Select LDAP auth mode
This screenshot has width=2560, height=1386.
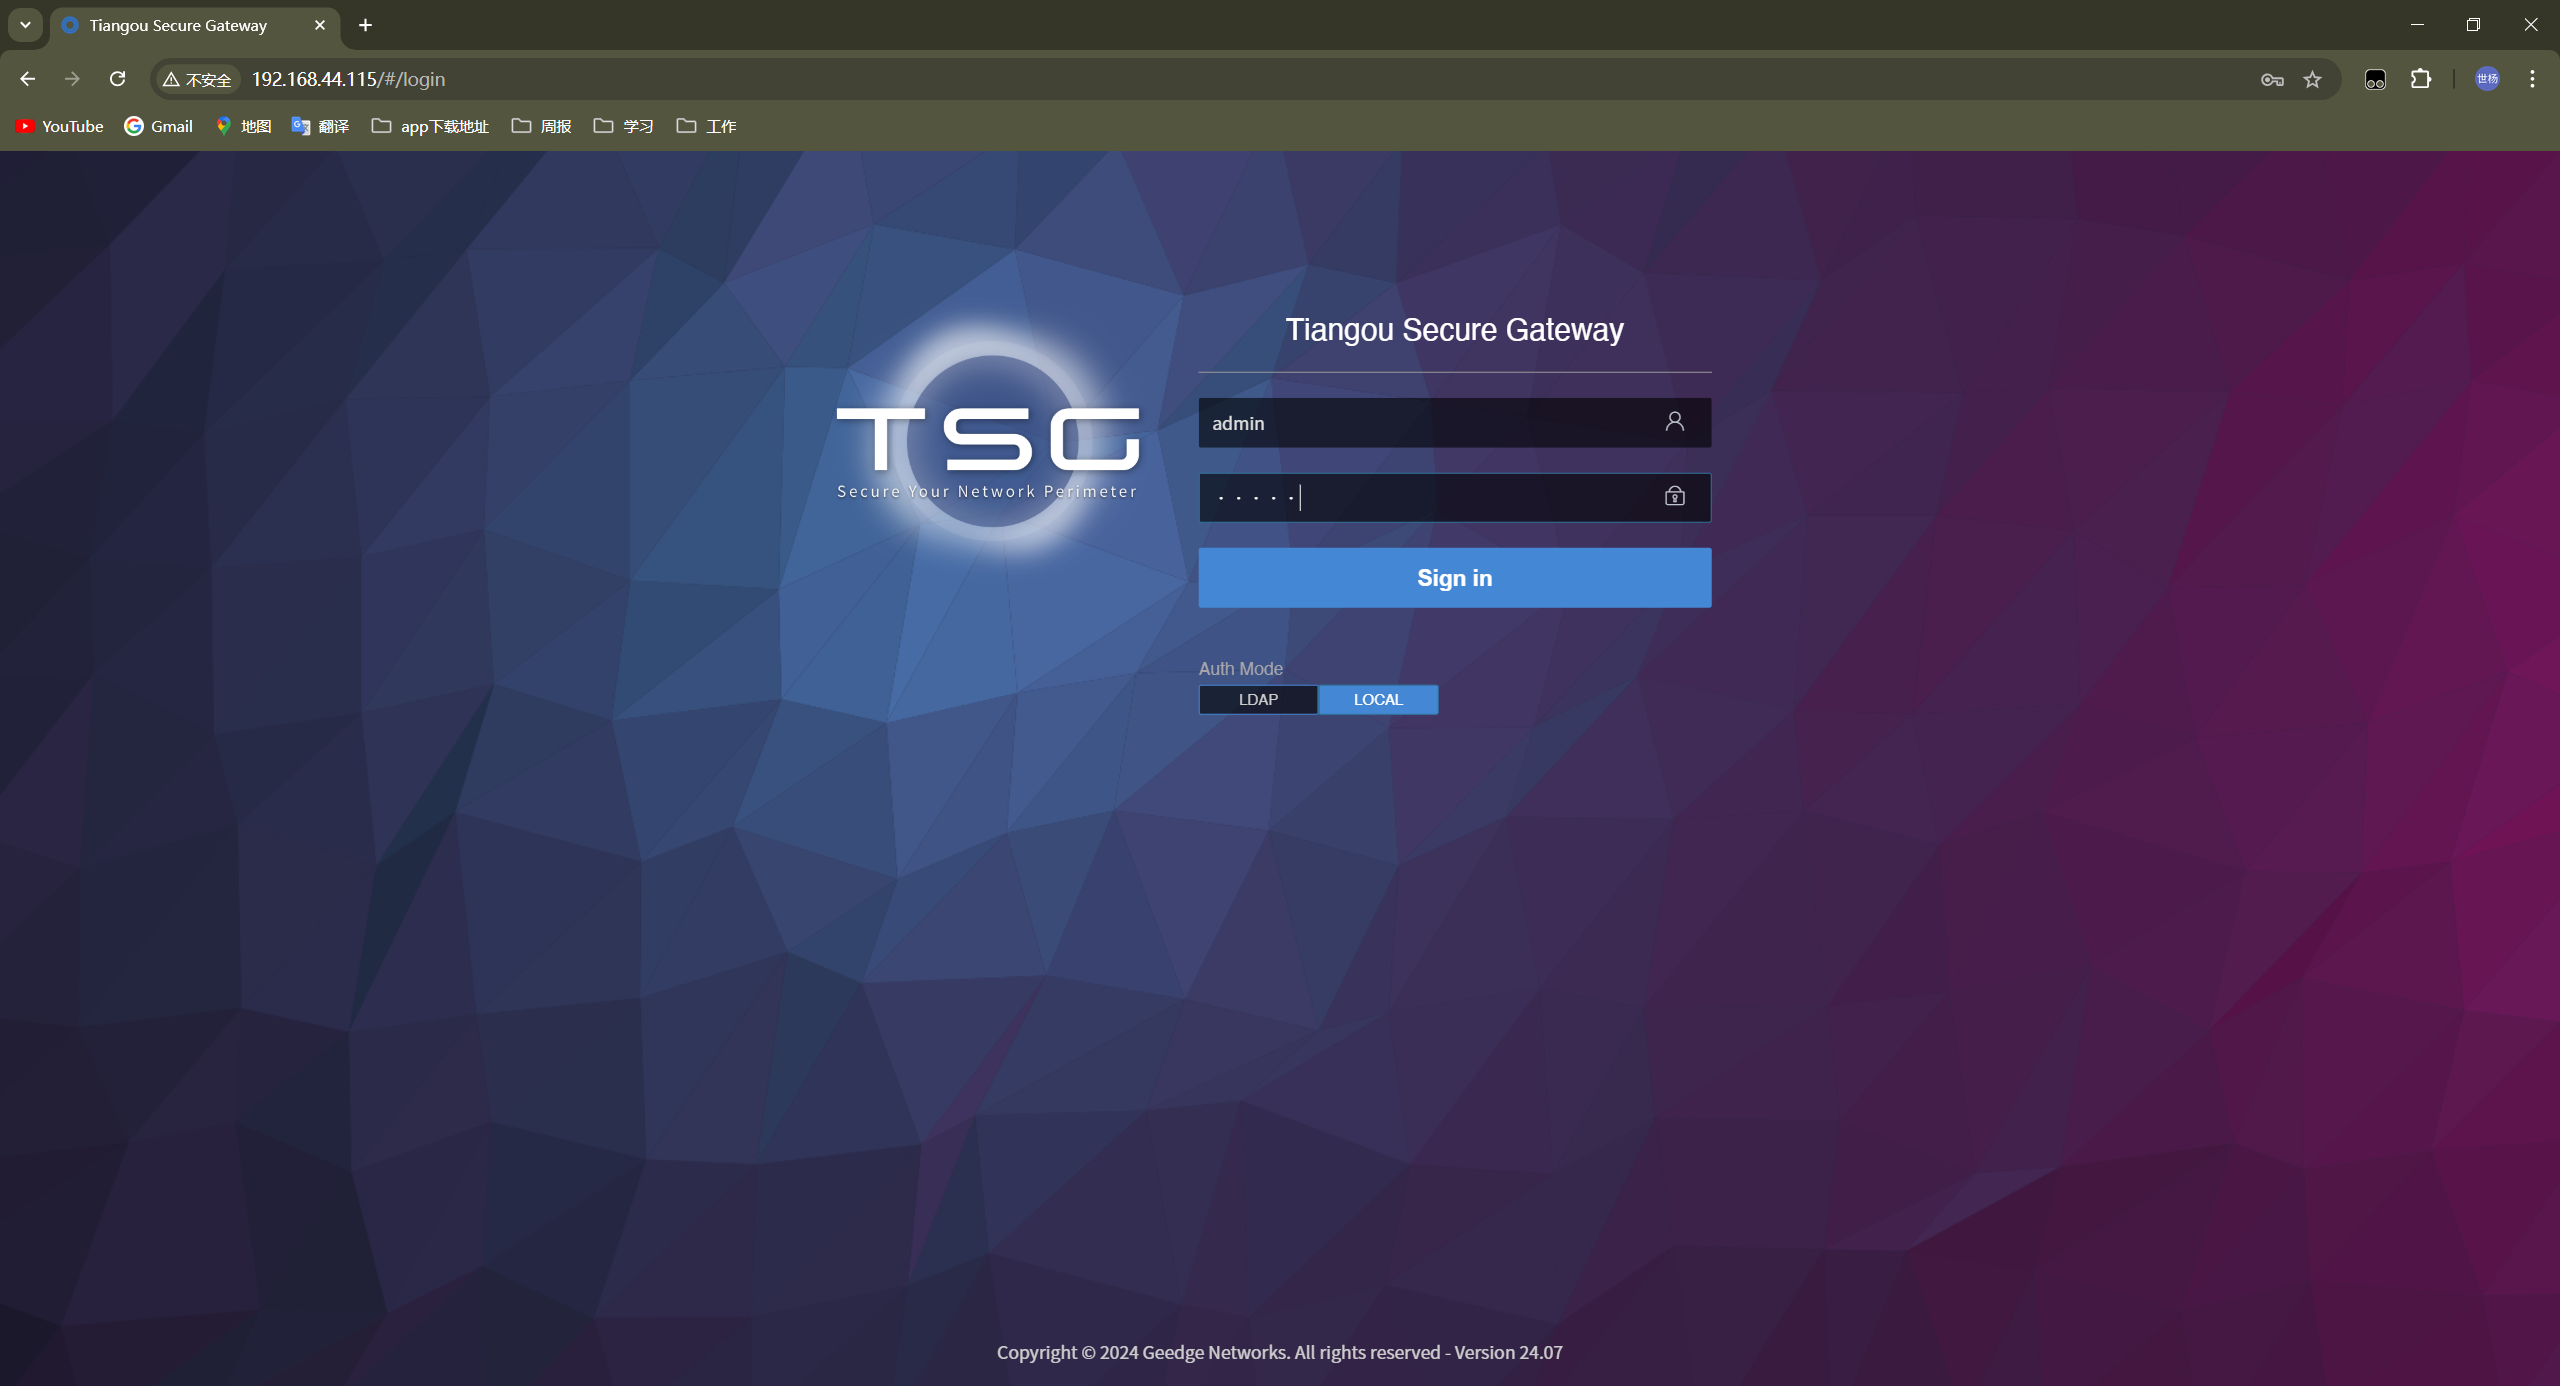coord(1257,699)
